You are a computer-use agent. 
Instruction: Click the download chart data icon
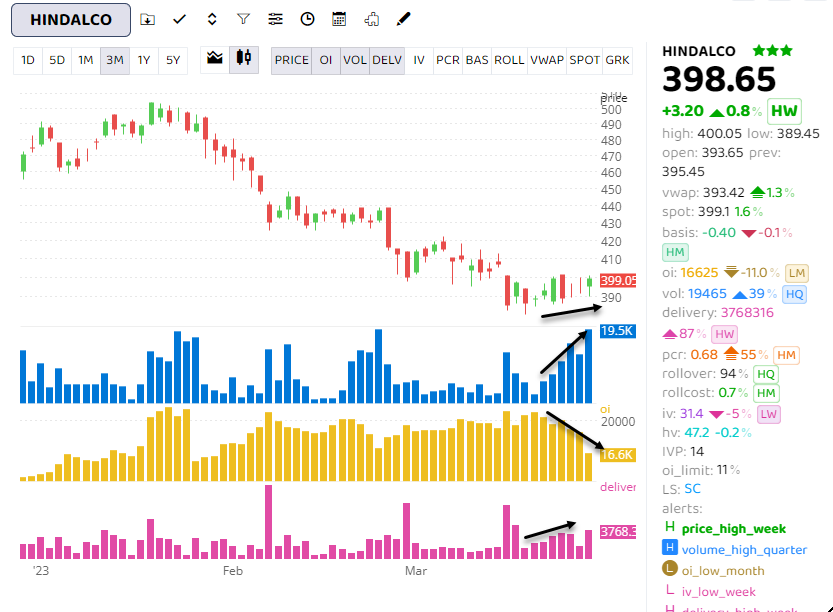pyautogui.click(x=145, y=19)
